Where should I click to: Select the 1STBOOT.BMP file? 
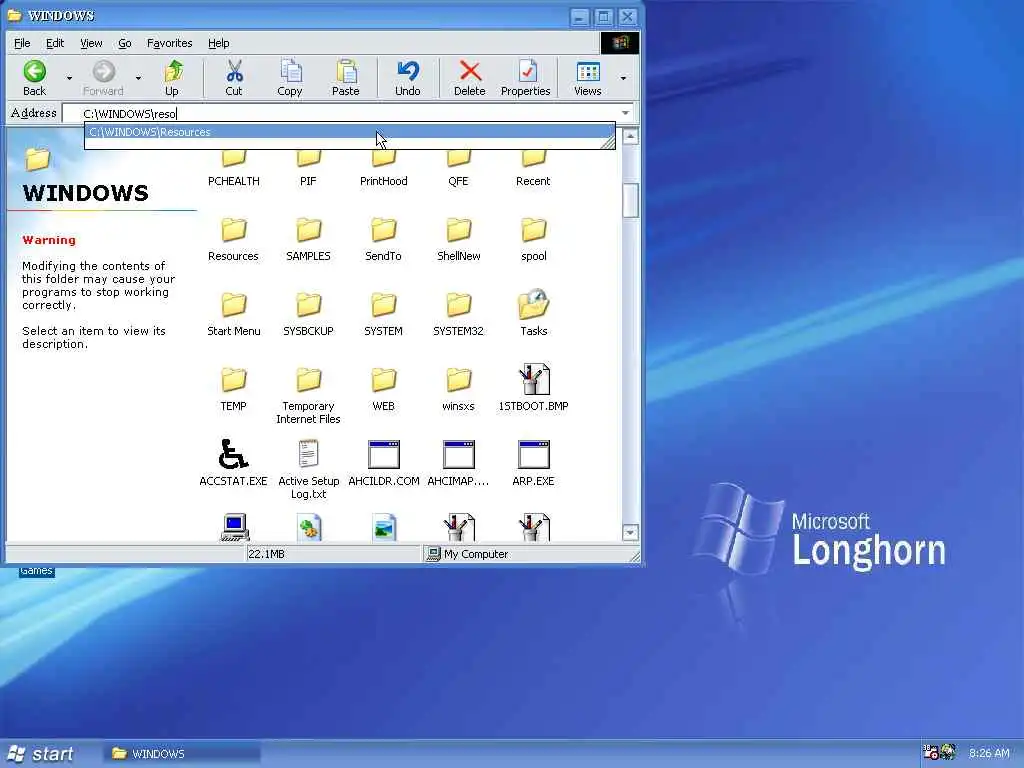[x=534, y=389]
